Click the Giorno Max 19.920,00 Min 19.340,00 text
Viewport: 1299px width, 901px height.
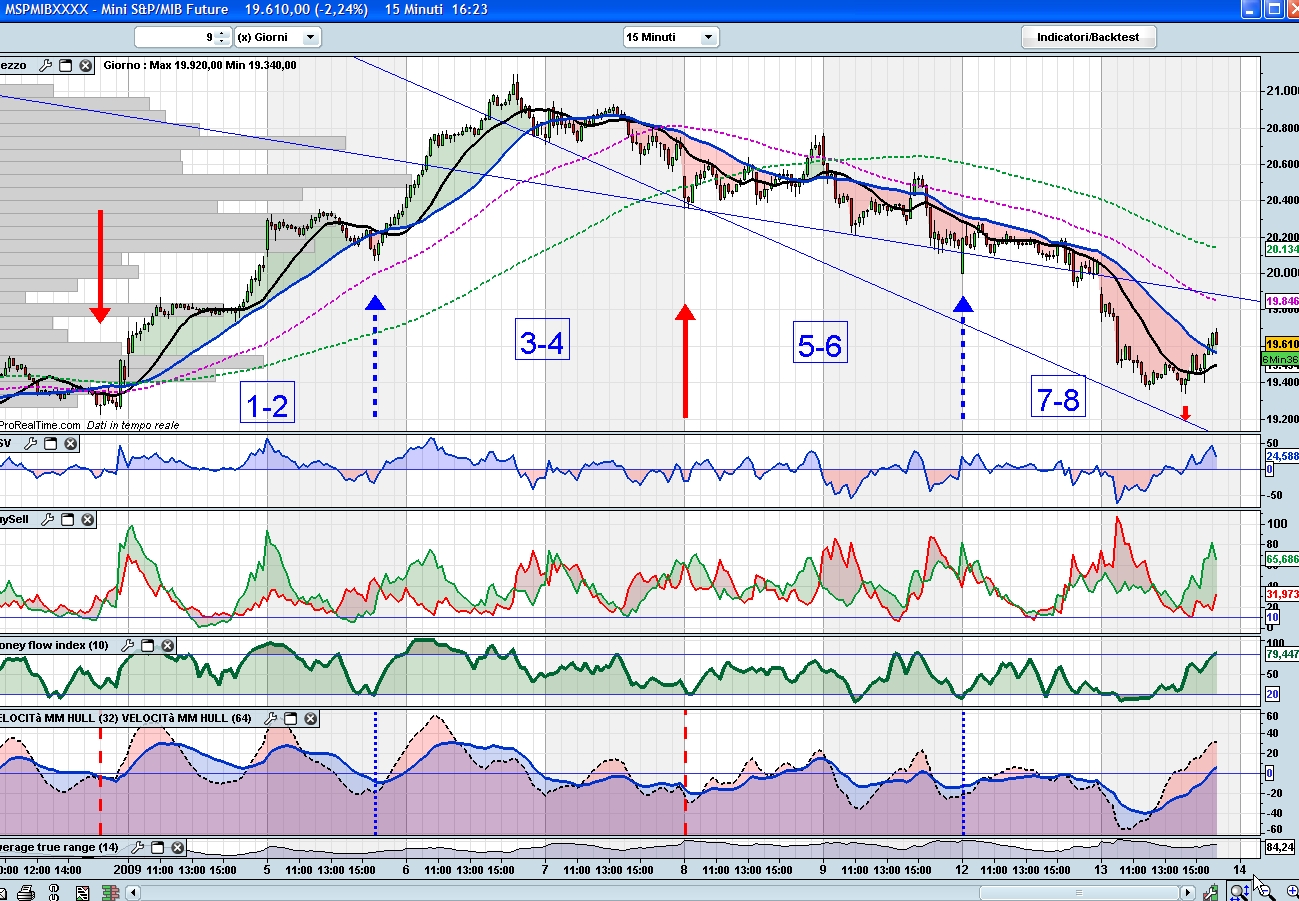tap(200, 65)
